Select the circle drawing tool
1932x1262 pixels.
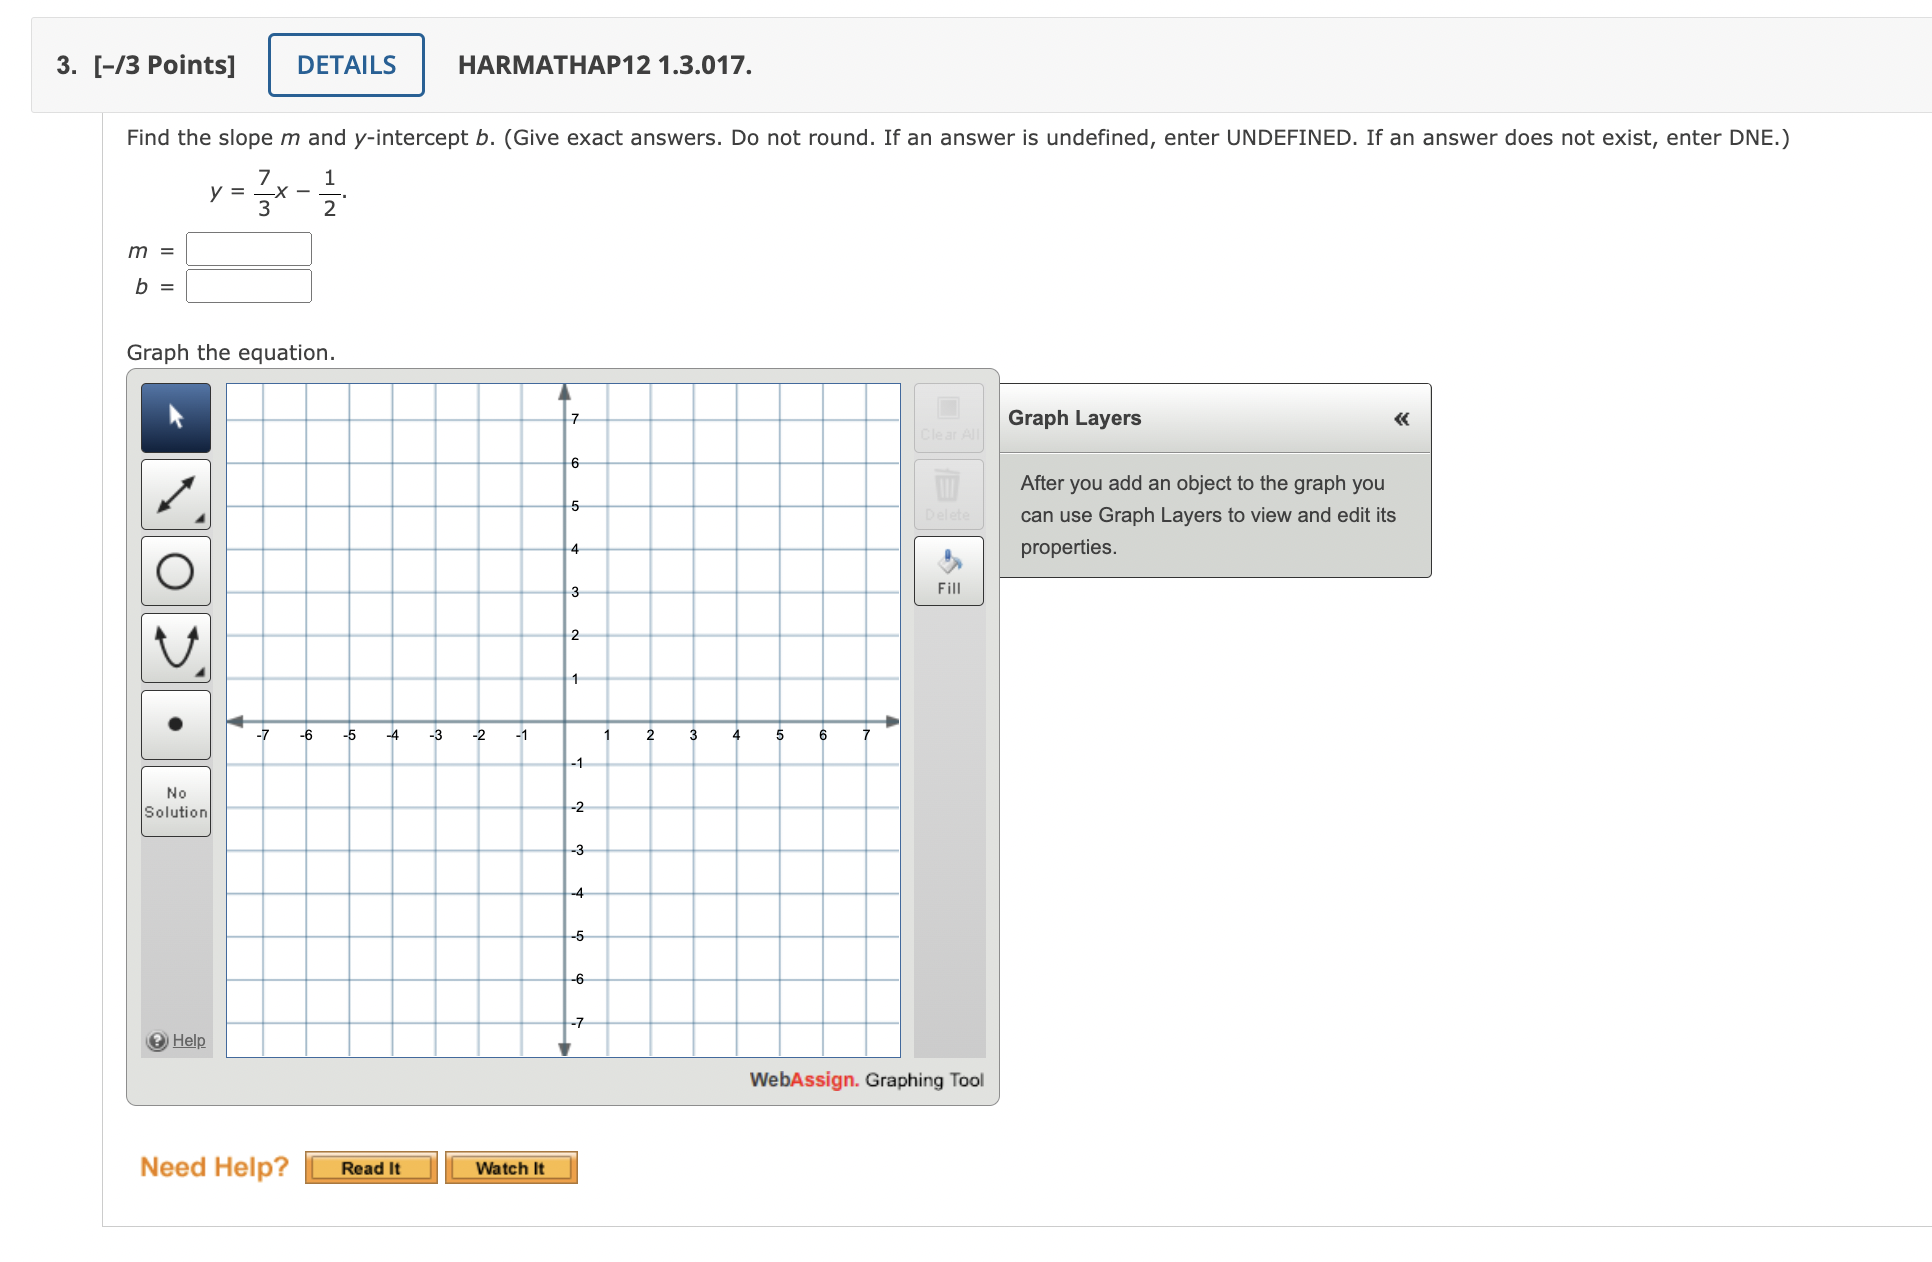175,571
